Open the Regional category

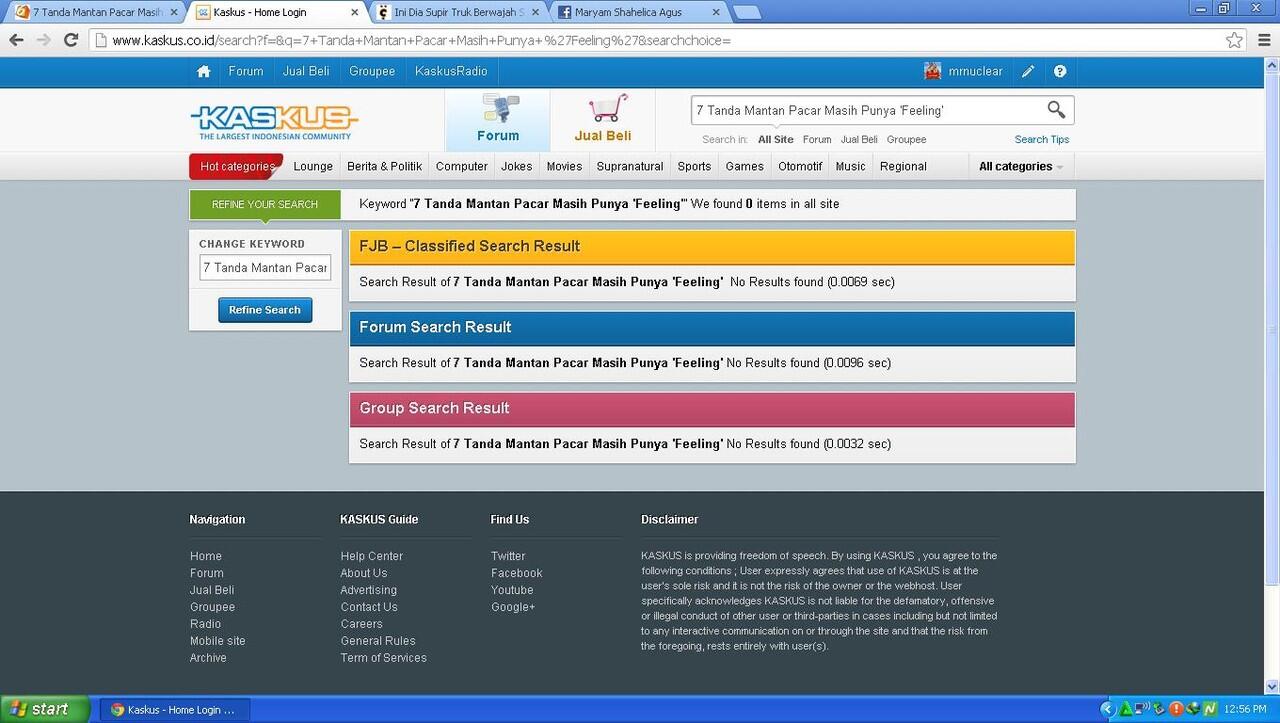(903, 166)
